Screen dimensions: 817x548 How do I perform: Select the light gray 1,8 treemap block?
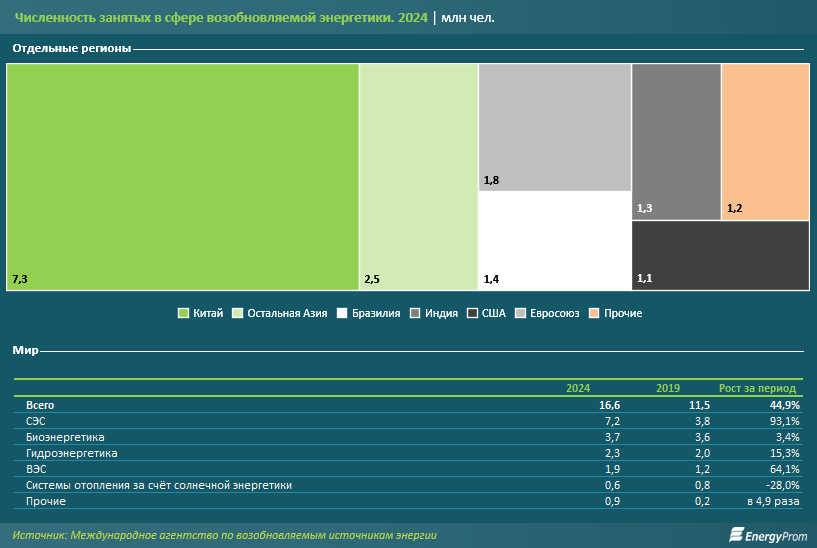(554, 127)
